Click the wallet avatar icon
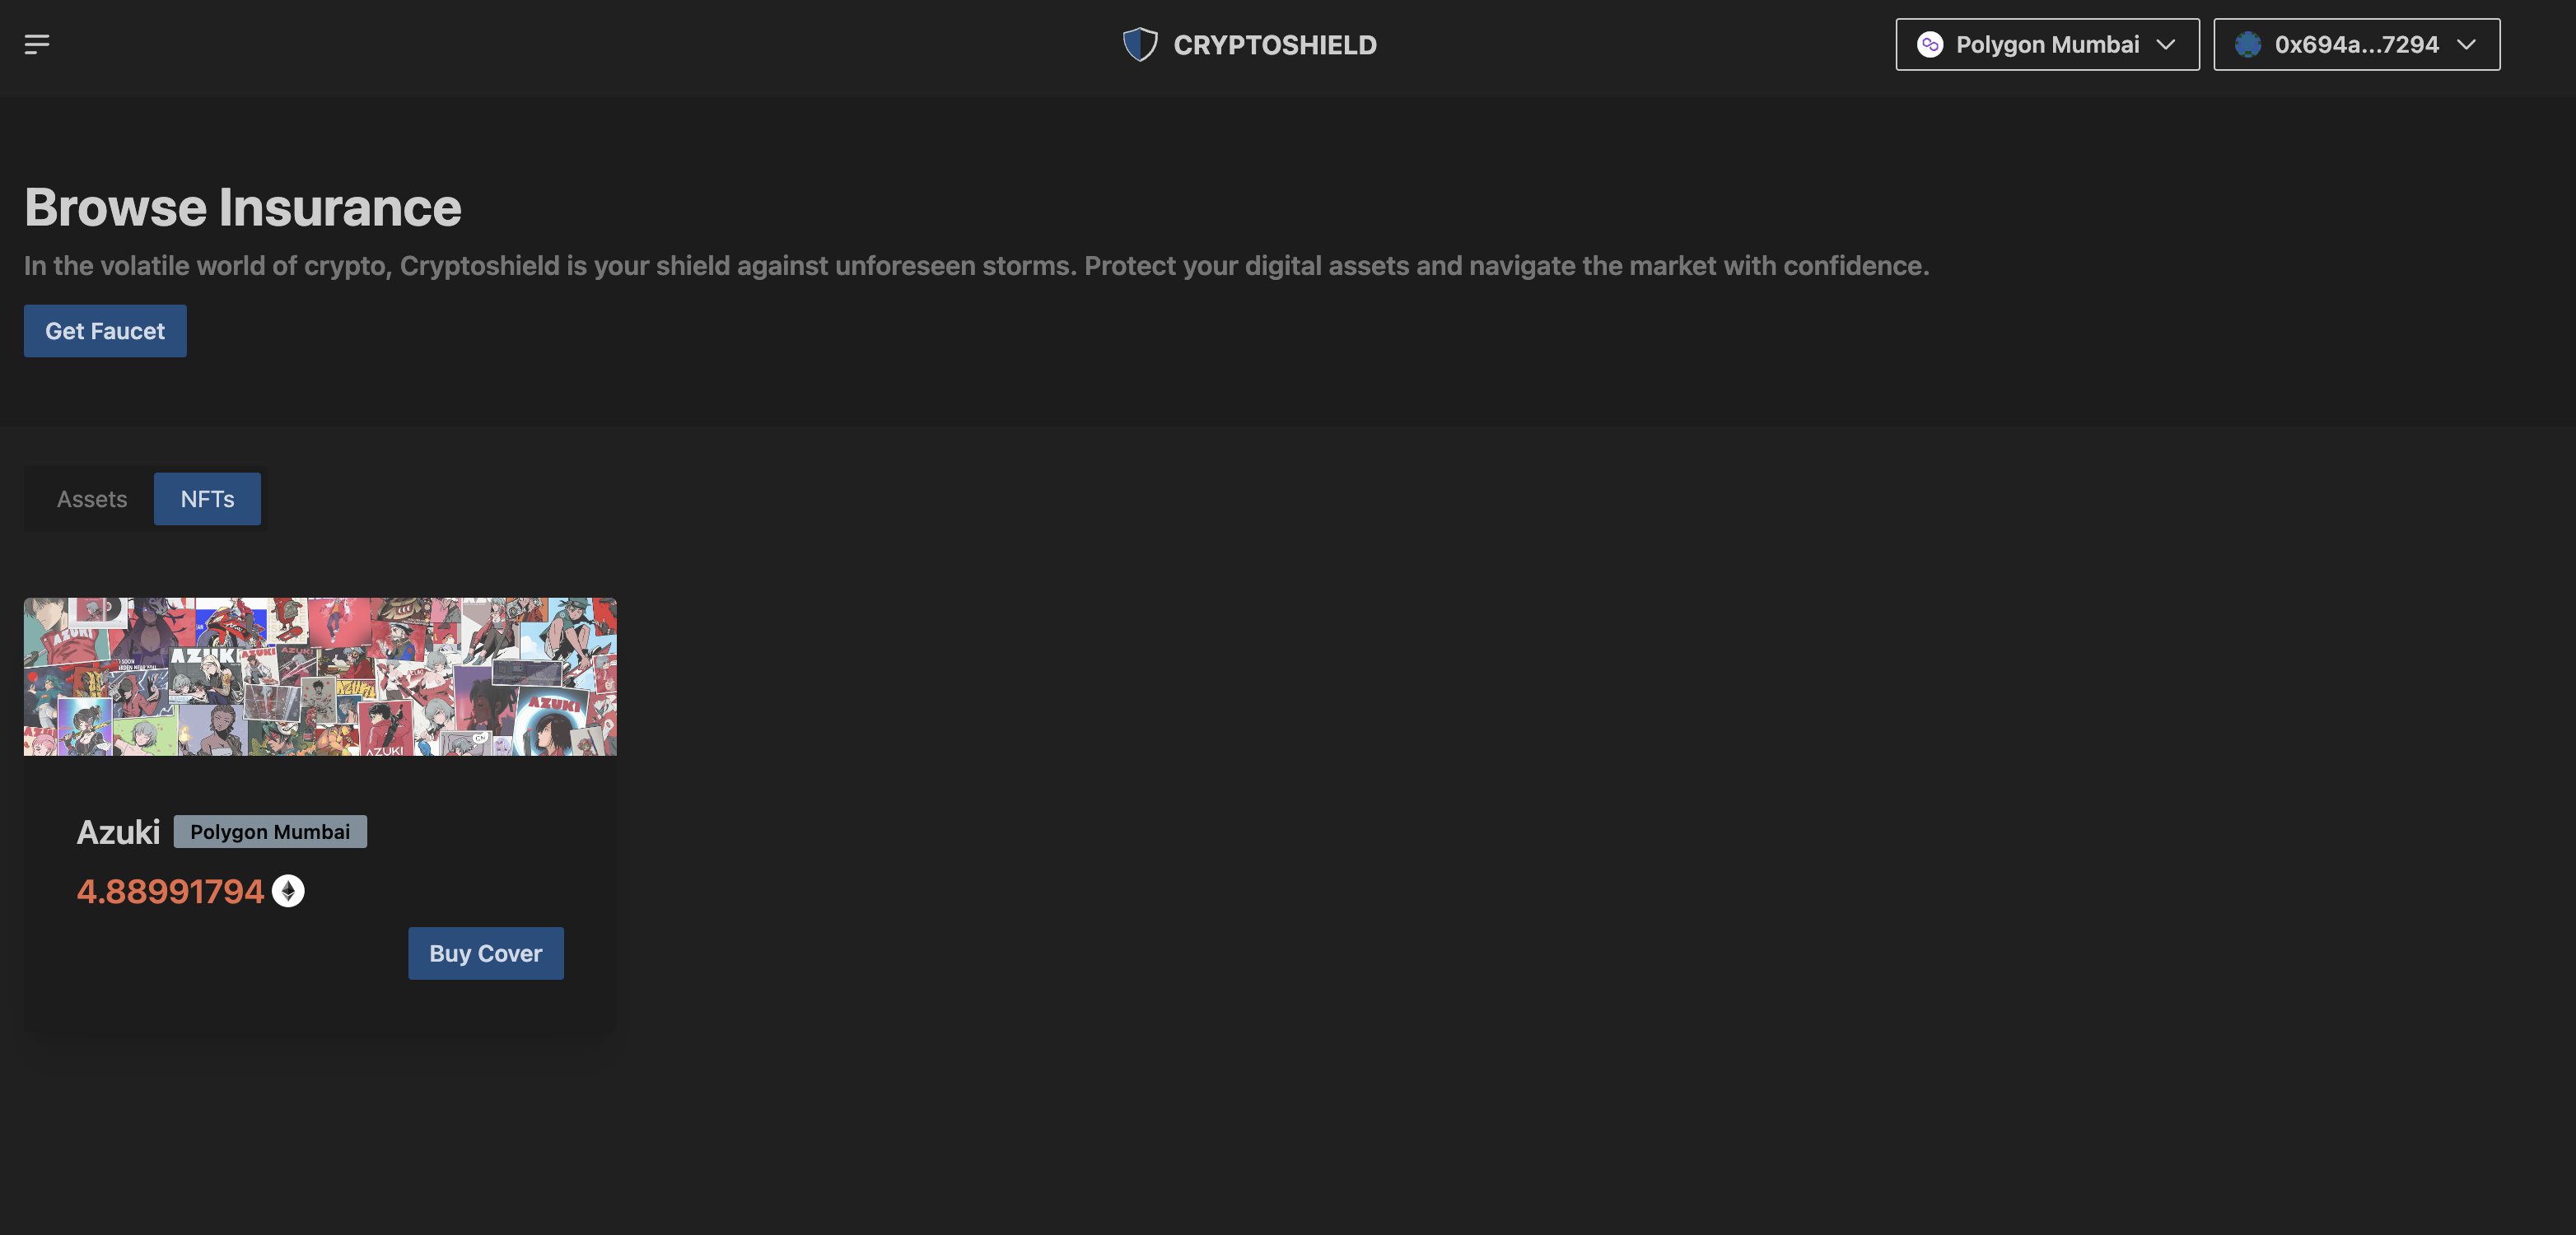The width and height of the screenshot is (2576, 1235). pyautogui.click(x=2248, y=44)
